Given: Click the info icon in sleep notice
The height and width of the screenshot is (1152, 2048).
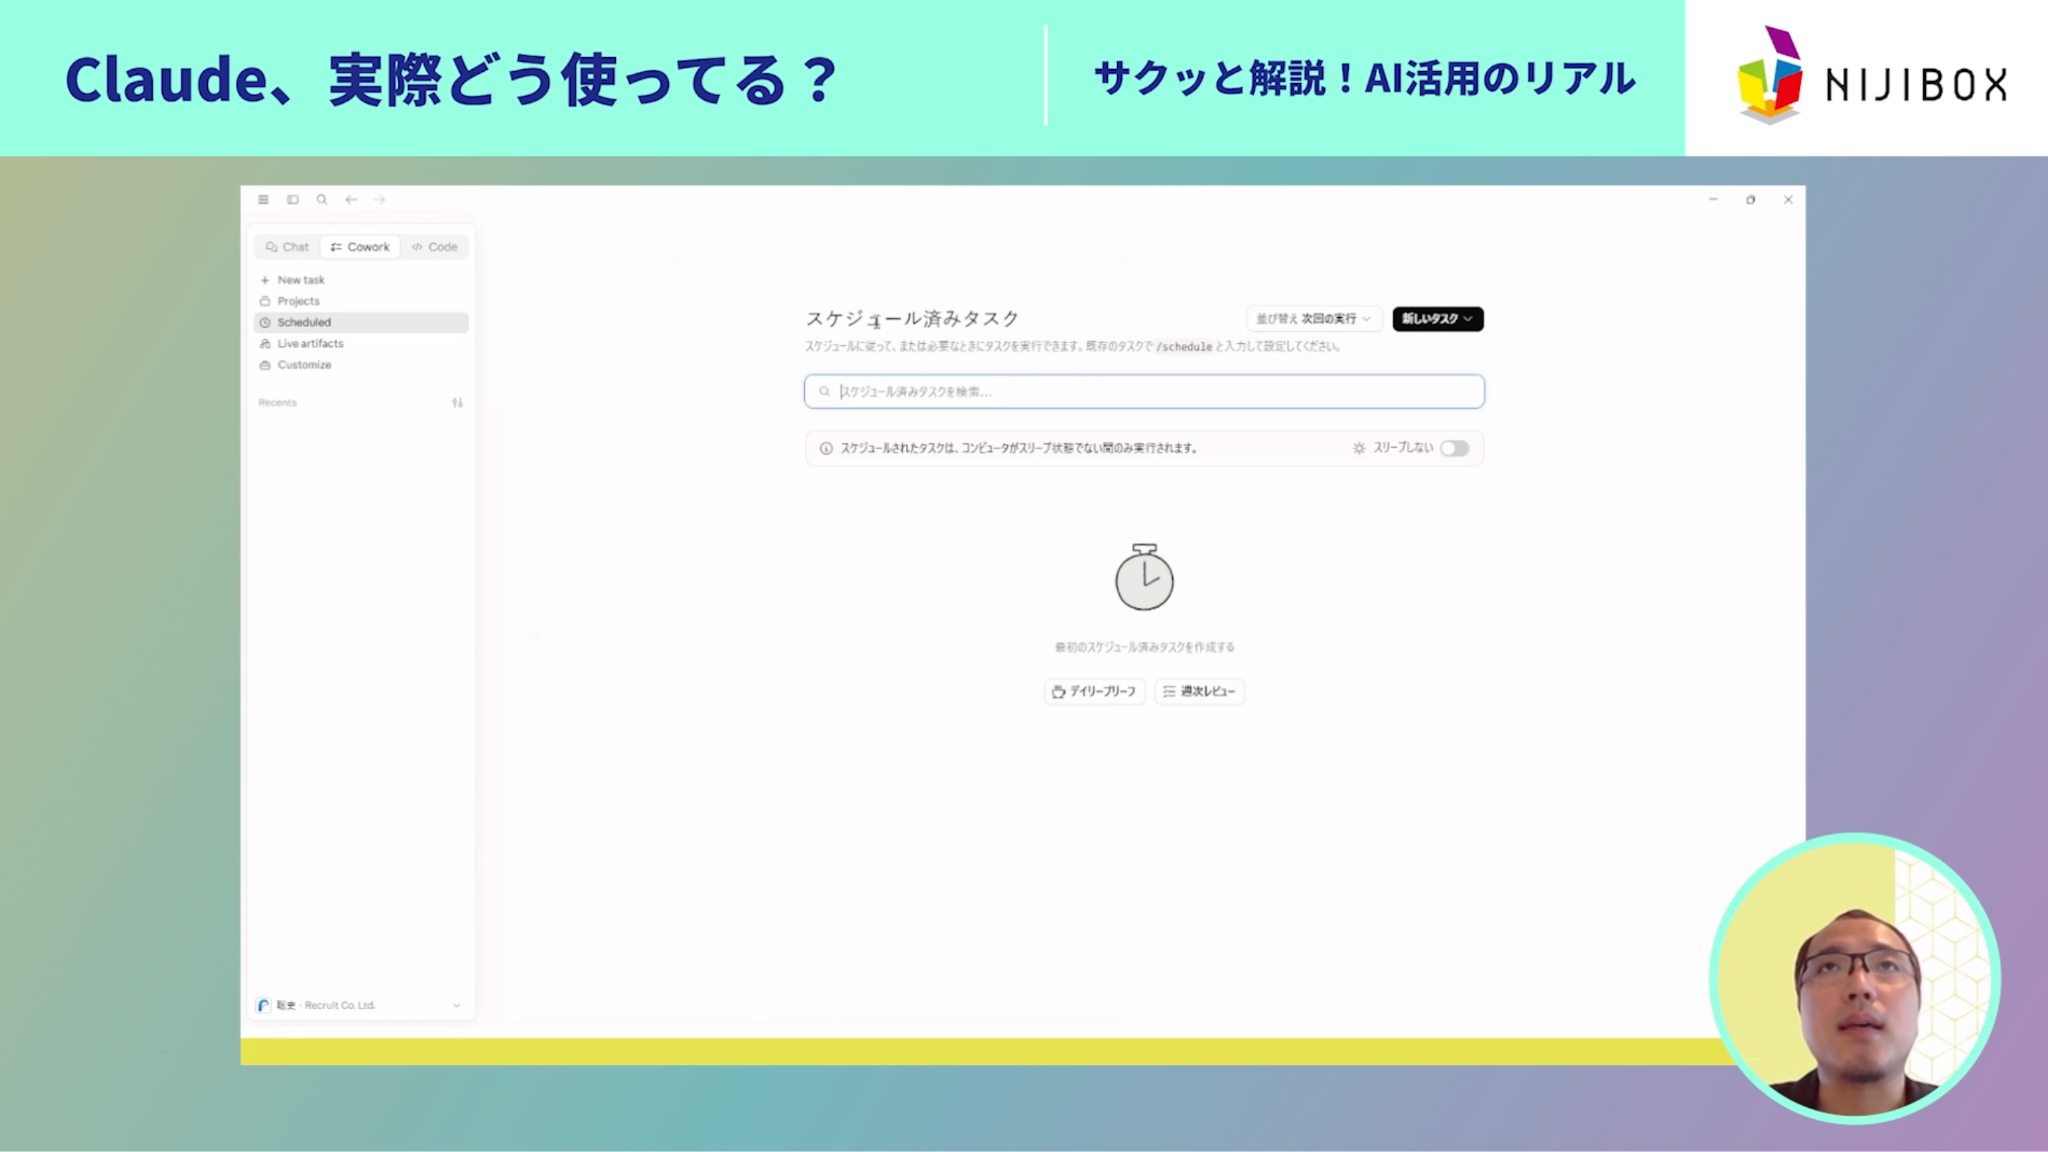Looking at the screenshot, I should pyautogui.click(x=826, y=448).
